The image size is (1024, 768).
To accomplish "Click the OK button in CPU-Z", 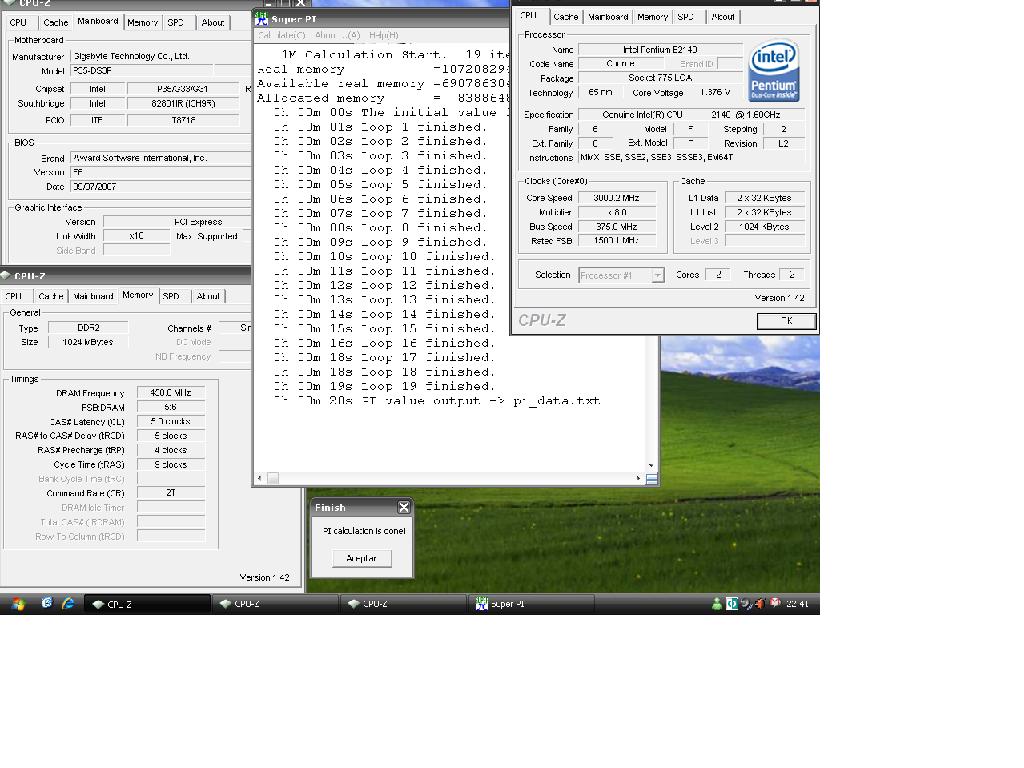I will pos(786,321).
